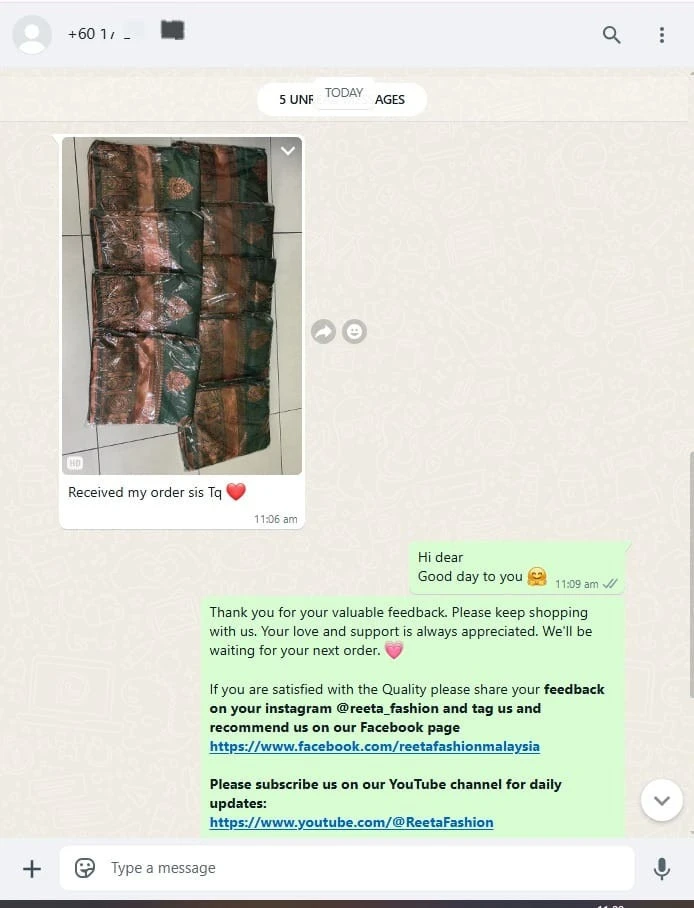
Task: React to photo with emoji icon
Action: click(354, 332)
